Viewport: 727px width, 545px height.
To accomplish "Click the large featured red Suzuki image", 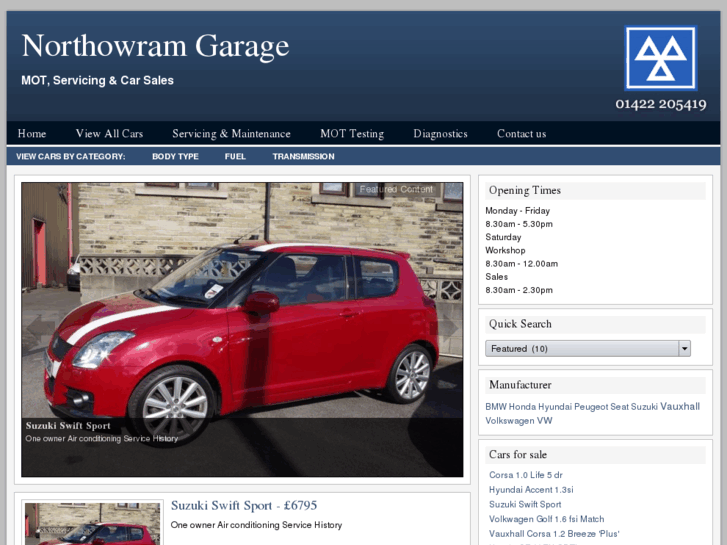I will coord(242,329).
